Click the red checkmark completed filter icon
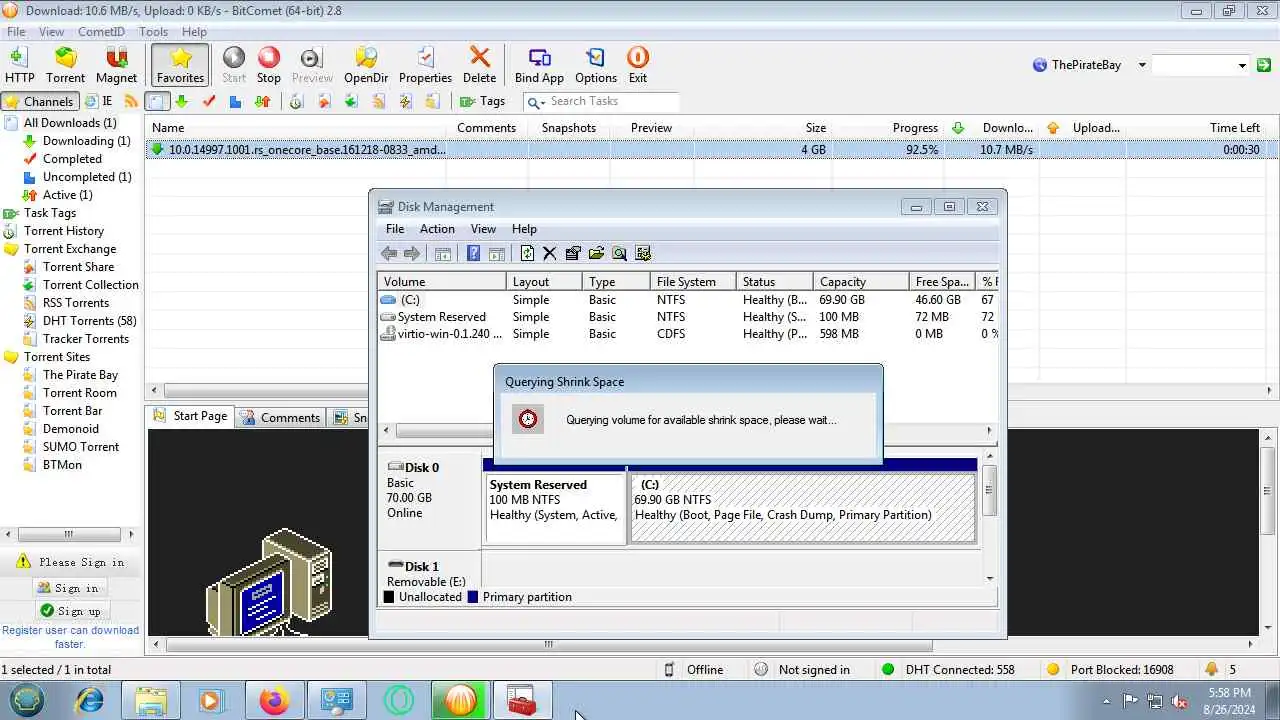Screen dimensions: 1280x720 [x=208, y=101]
